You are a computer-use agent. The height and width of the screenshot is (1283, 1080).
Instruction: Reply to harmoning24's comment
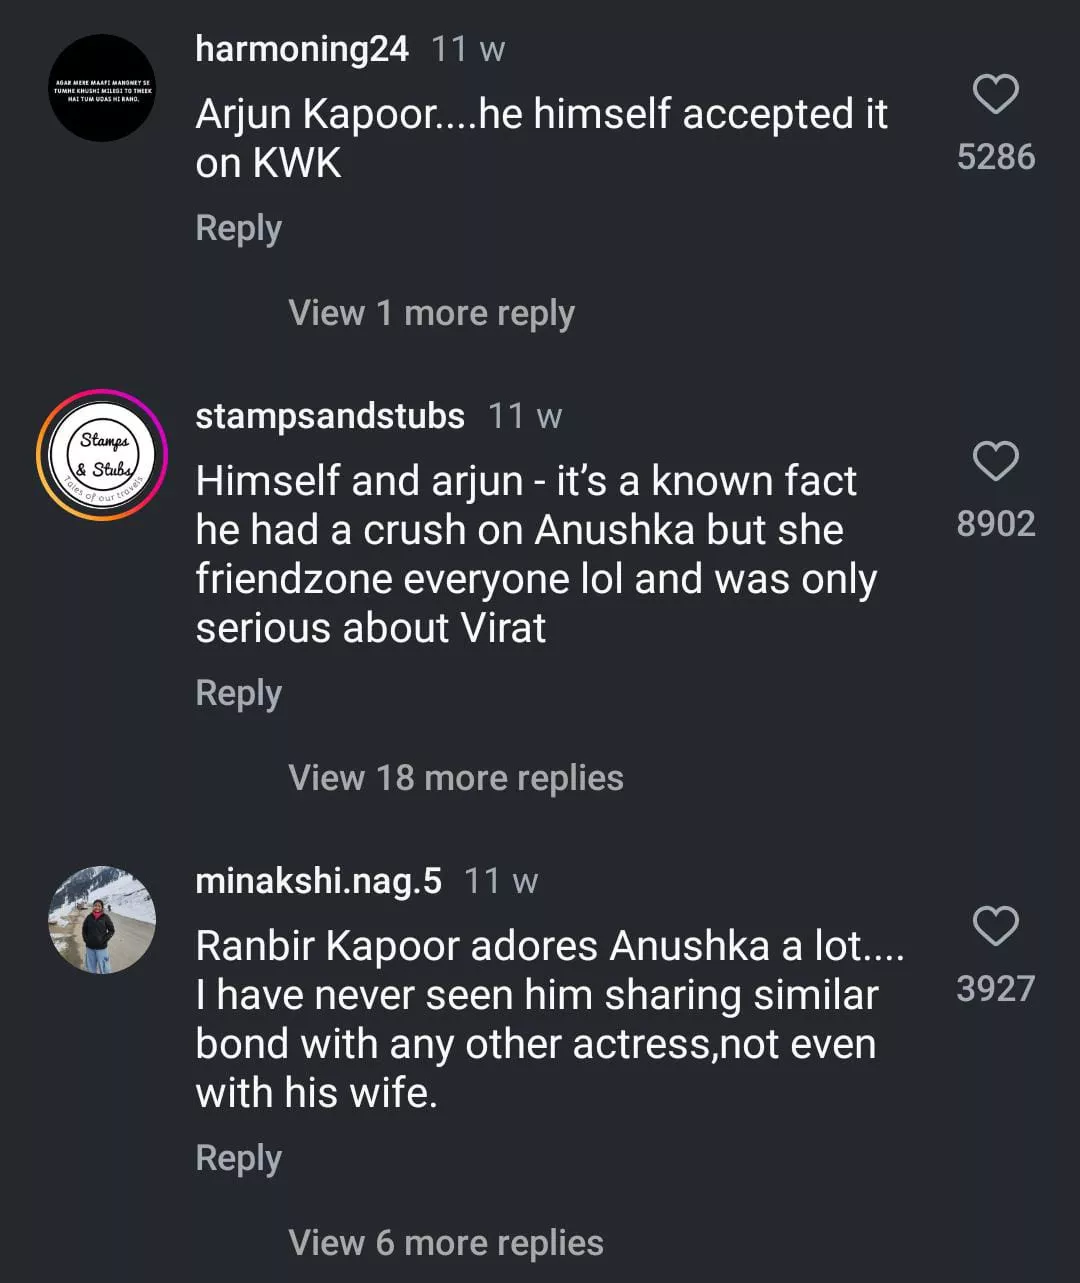[238, 228]
